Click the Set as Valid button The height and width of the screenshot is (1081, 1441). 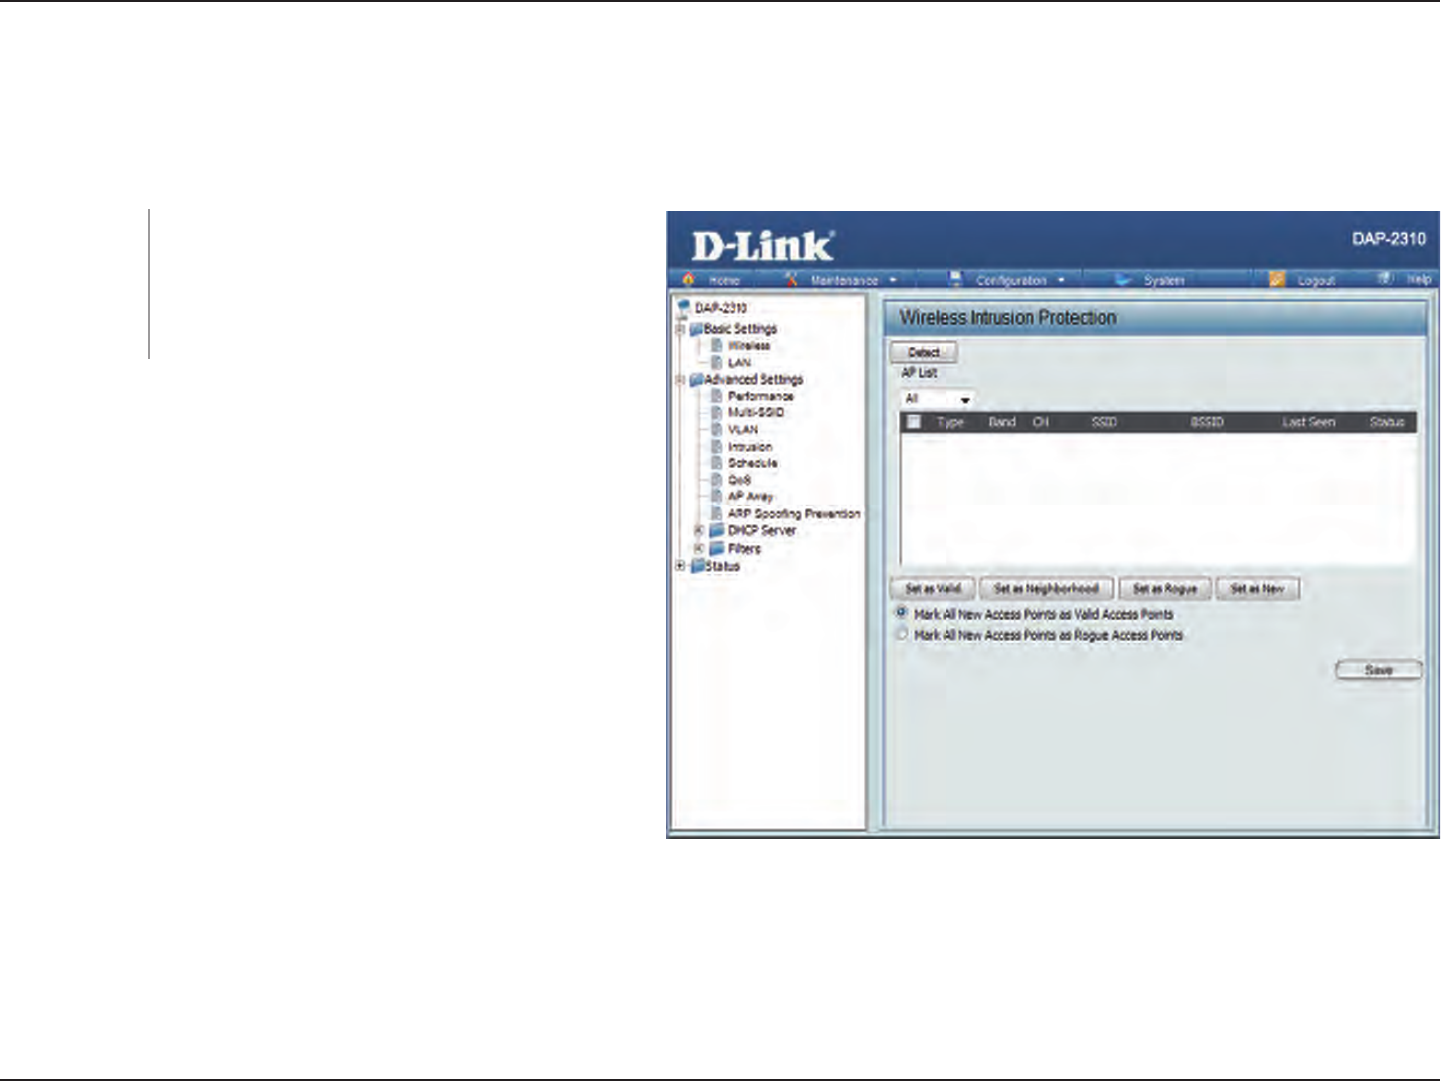[x=933, y=589]
